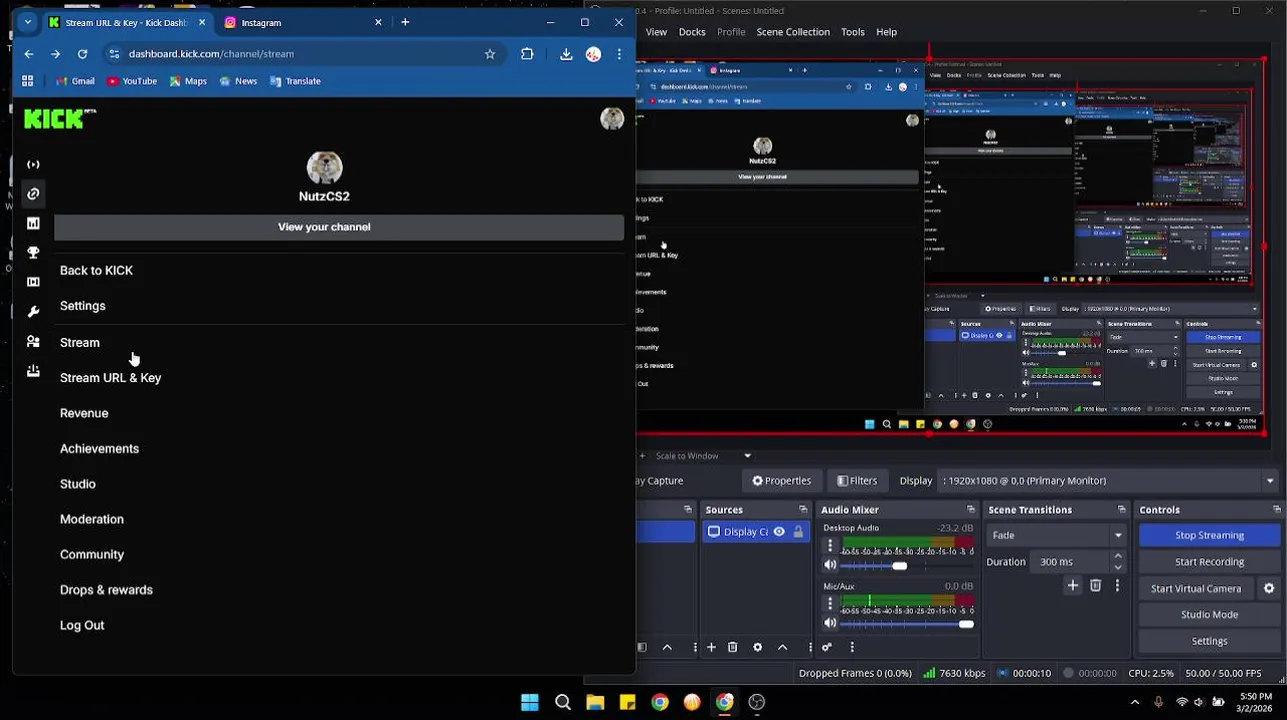Click the Chrome address bar URL
This screenshot has width=1287, height=720.
[211, 54]
